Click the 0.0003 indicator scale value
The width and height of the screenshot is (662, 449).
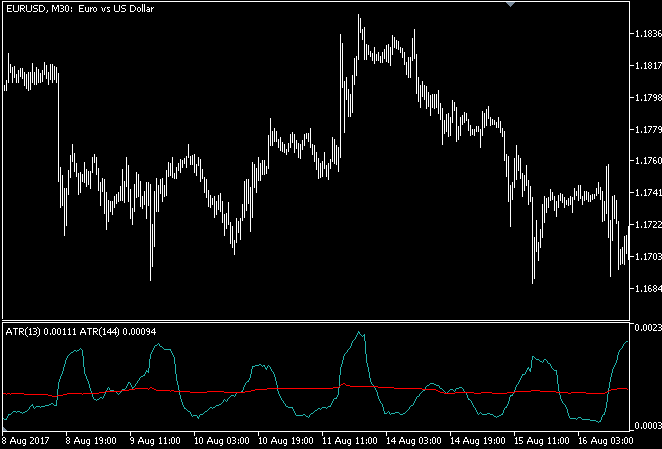point(648,425)
